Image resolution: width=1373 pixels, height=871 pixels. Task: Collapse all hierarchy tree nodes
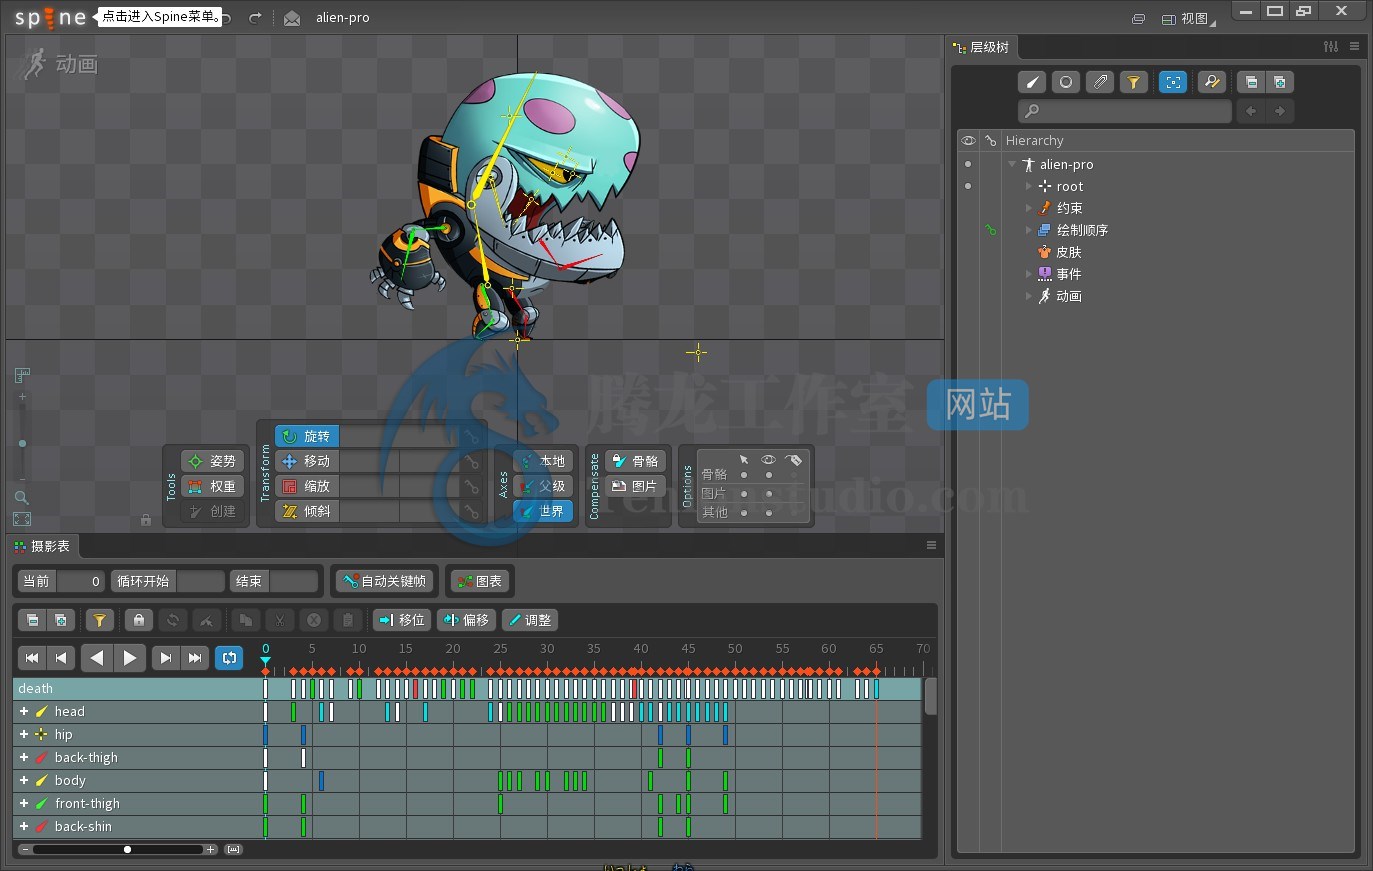pos(1251,82)
